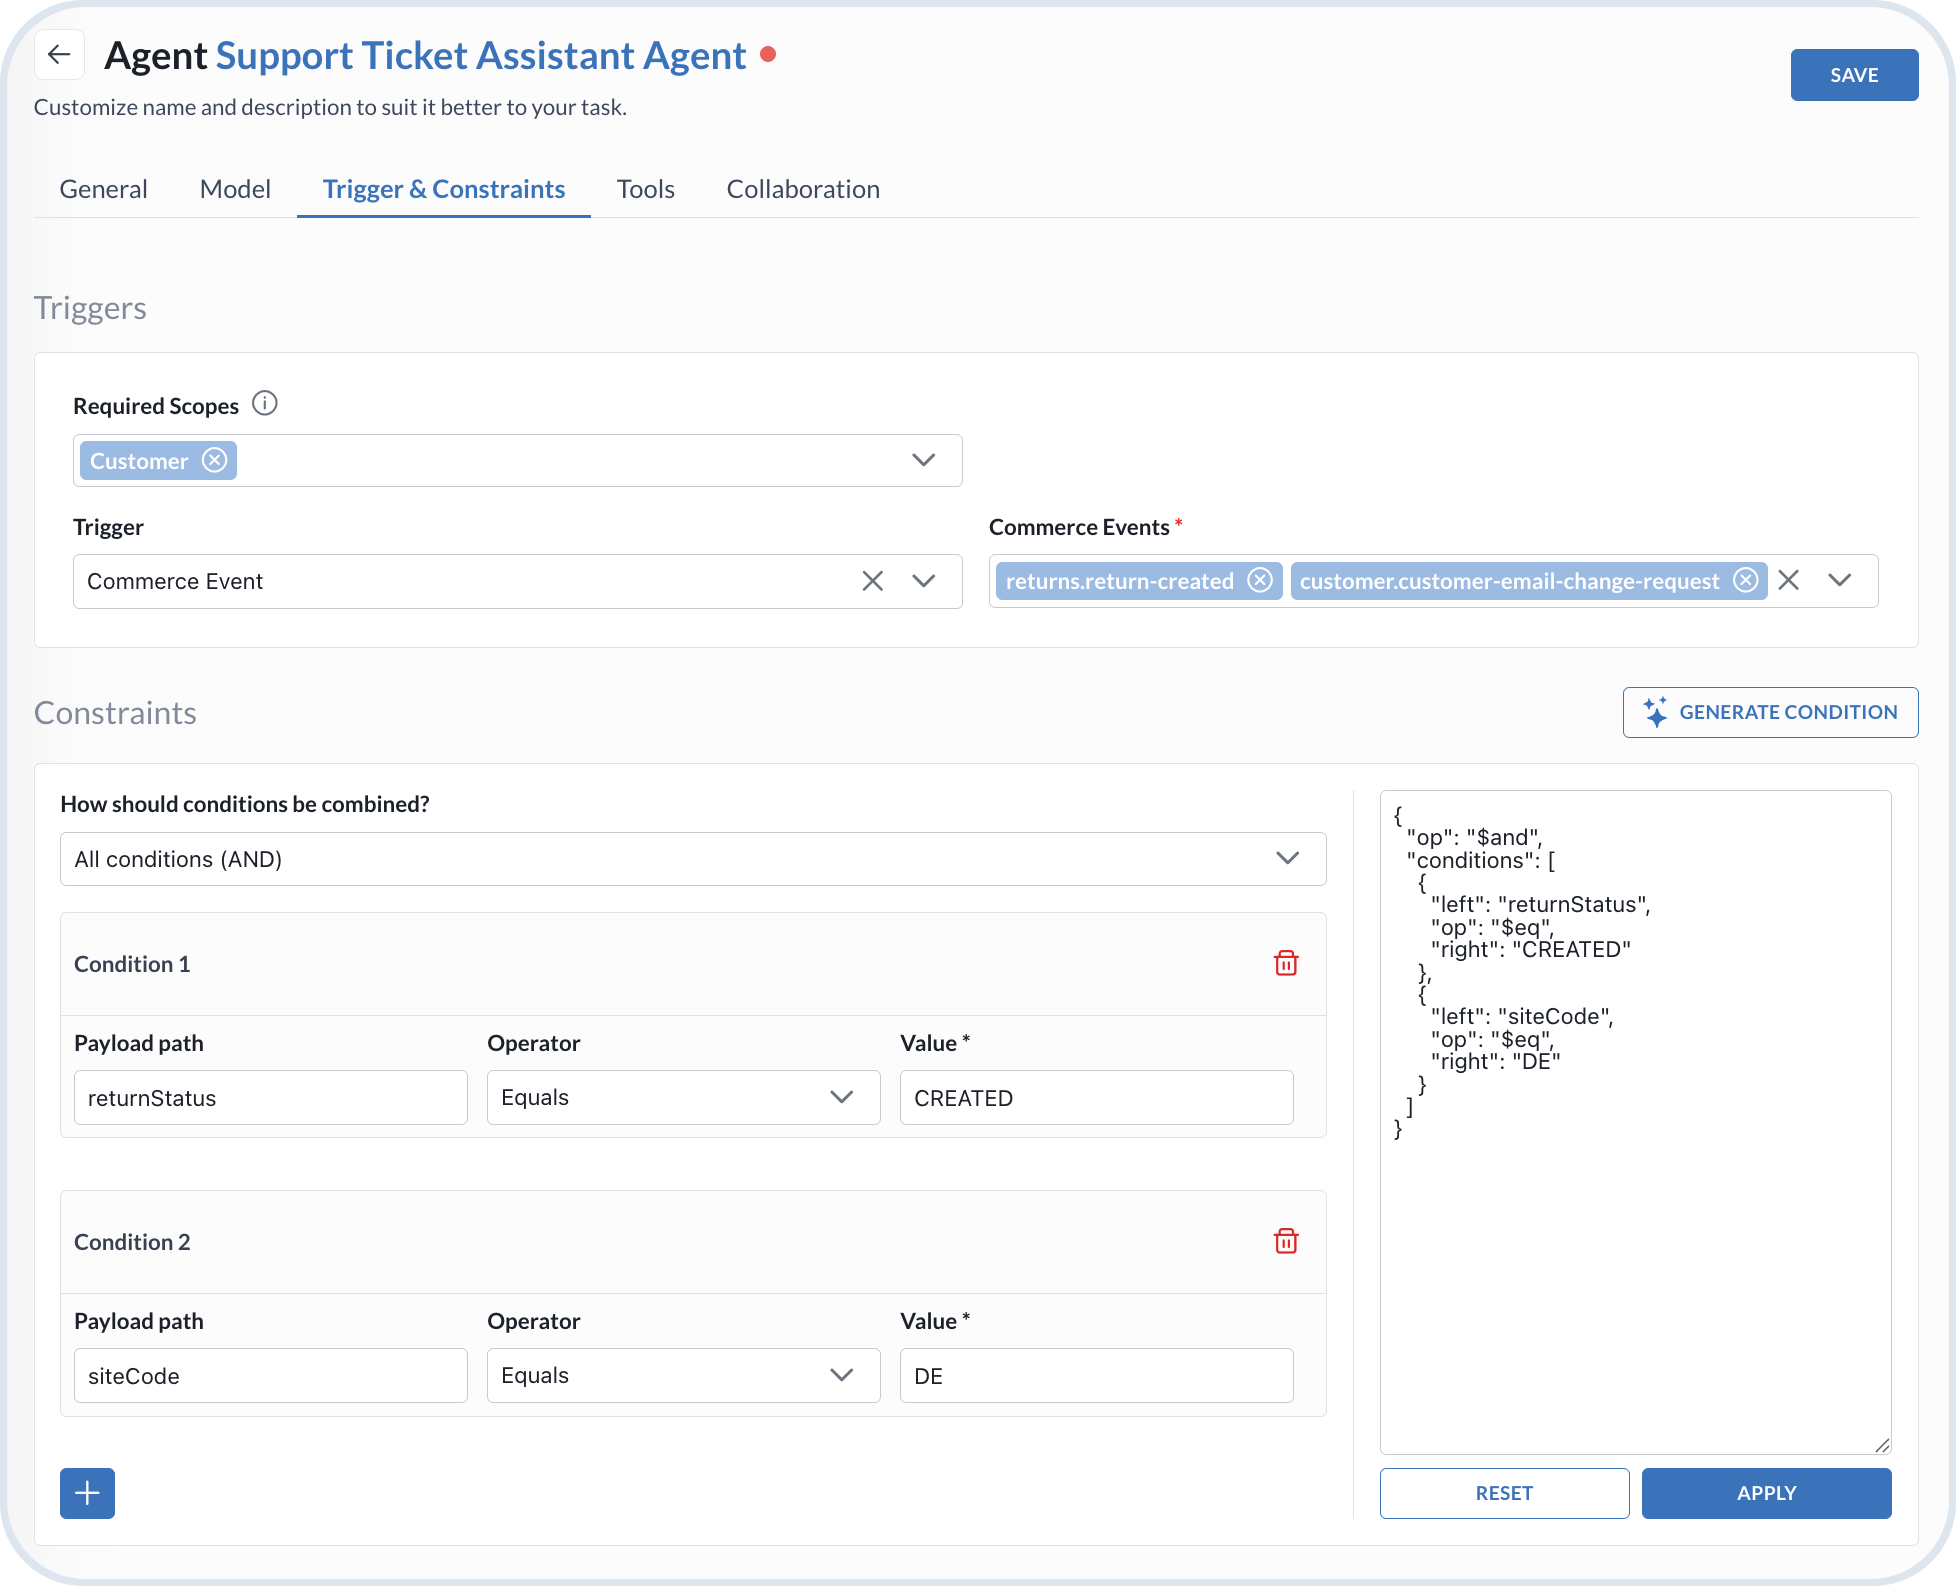Click the Support Ticket Assistant Agent title
The width and height of the screenshot is (1956, 1586).
481,56
